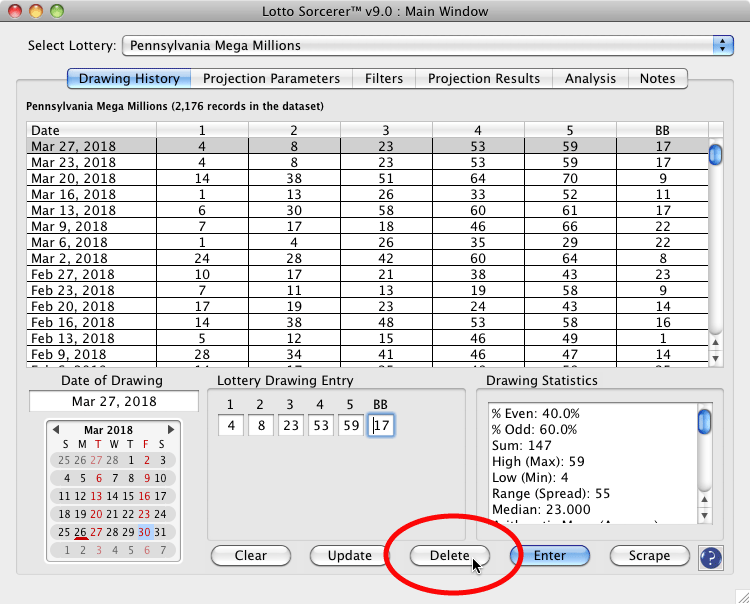750x604 pixels.
Task: Select the Feb 20, 2018 row
Action: coord(367,306)
